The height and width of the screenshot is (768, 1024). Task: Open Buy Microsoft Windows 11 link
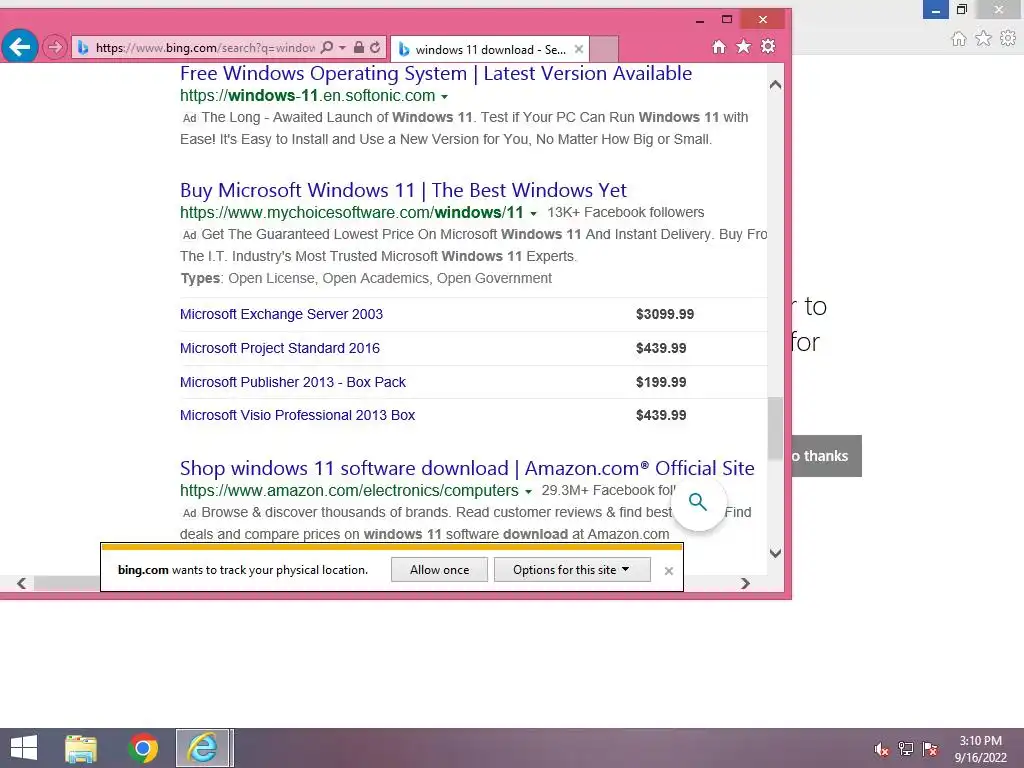(403, 190)
